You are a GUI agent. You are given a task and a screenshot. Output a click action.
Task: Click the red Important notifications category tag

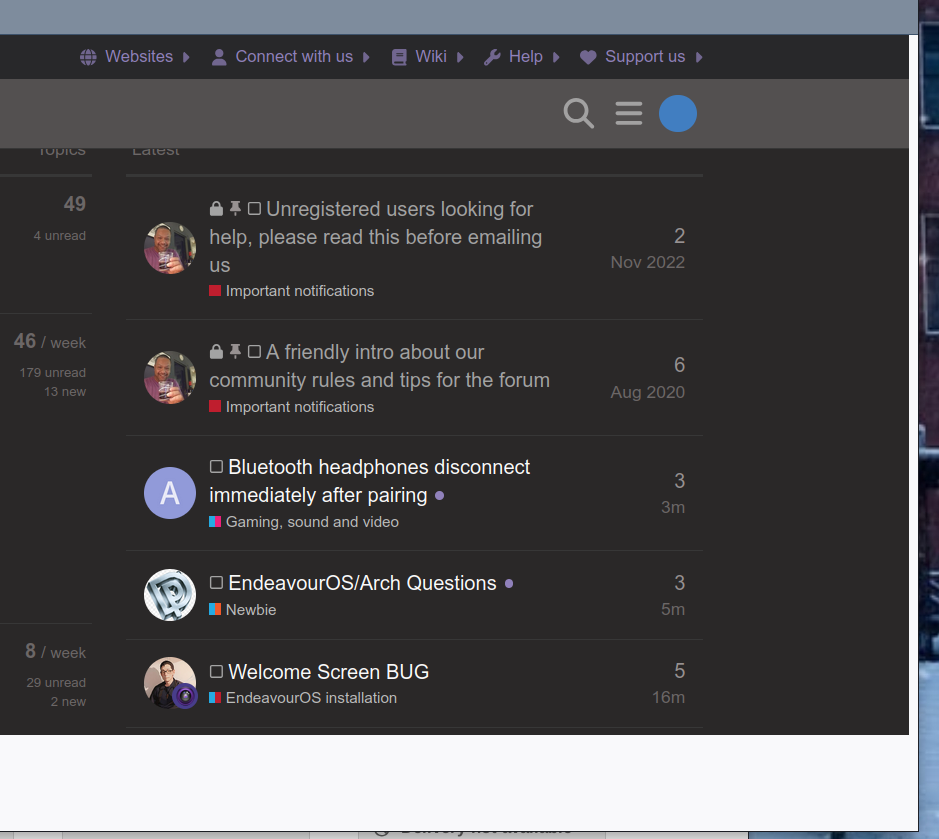click(299, 291)
